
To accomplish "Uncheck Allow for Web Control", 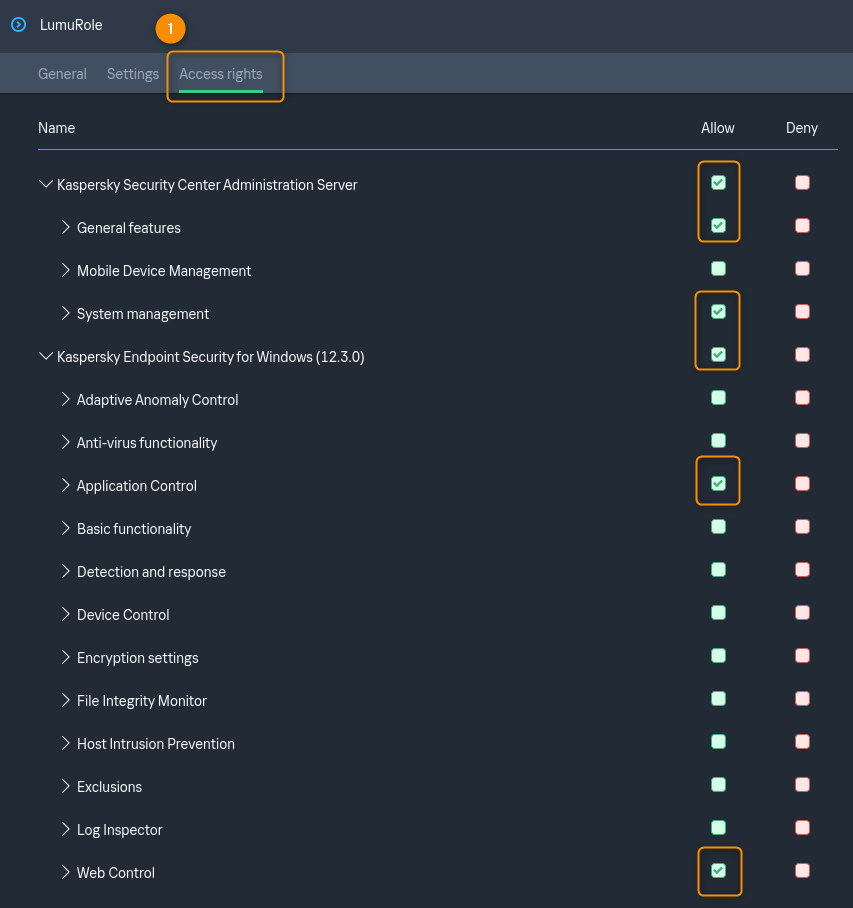I will coord(718,871).
